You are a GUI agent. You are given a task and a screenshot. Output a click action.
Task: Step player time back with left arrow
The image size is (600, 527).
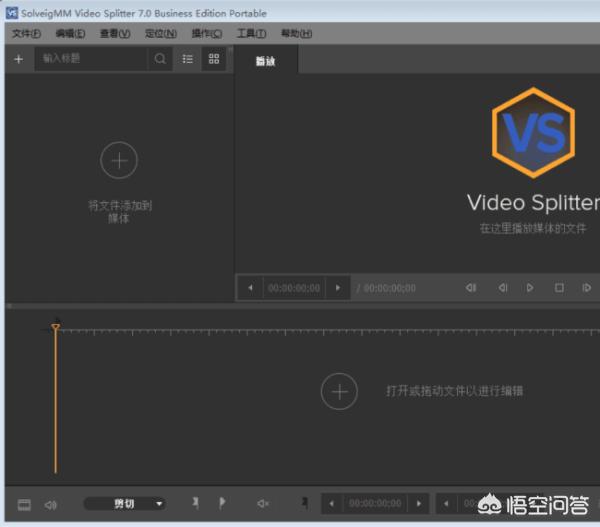pos(250,288)
